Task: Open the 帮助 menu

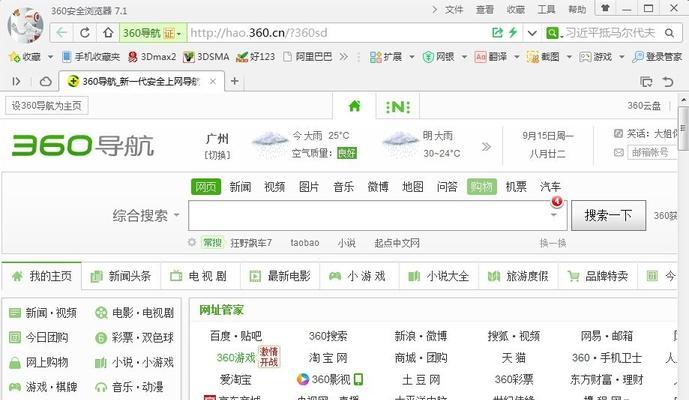Action: 577,9
